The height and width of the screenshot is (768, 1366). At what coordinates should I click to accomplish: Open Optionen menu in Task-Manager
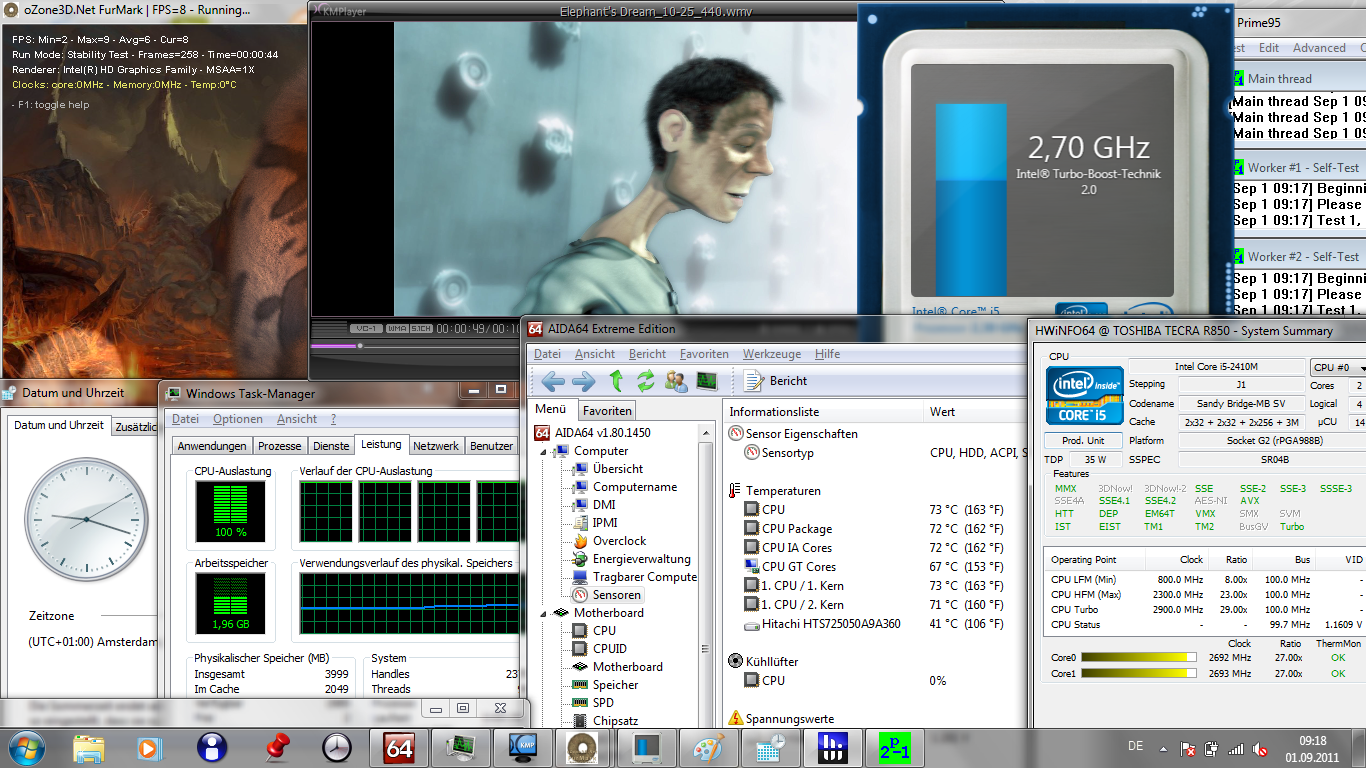point(238,419)
